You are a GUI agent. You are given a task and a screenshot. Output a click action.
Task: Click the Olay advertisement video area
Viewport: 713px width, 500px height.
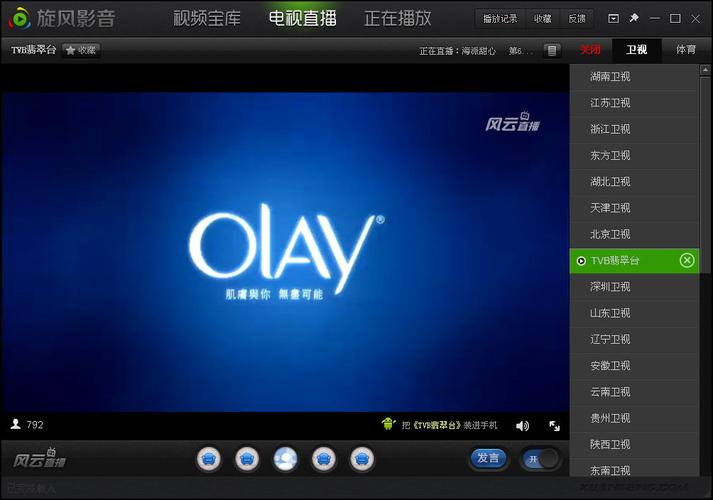pos(285,252)
